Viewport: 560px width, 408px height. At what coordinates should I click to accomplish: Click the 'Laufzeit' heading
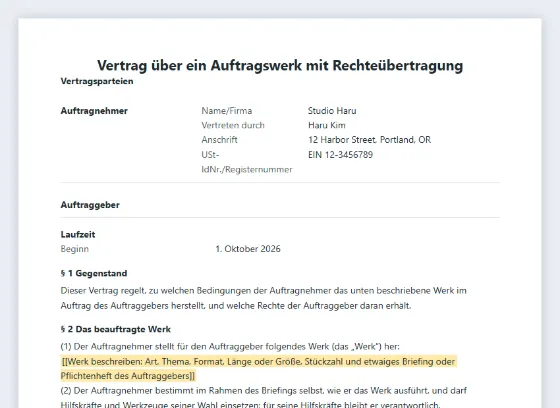click(x=78, y=235)
